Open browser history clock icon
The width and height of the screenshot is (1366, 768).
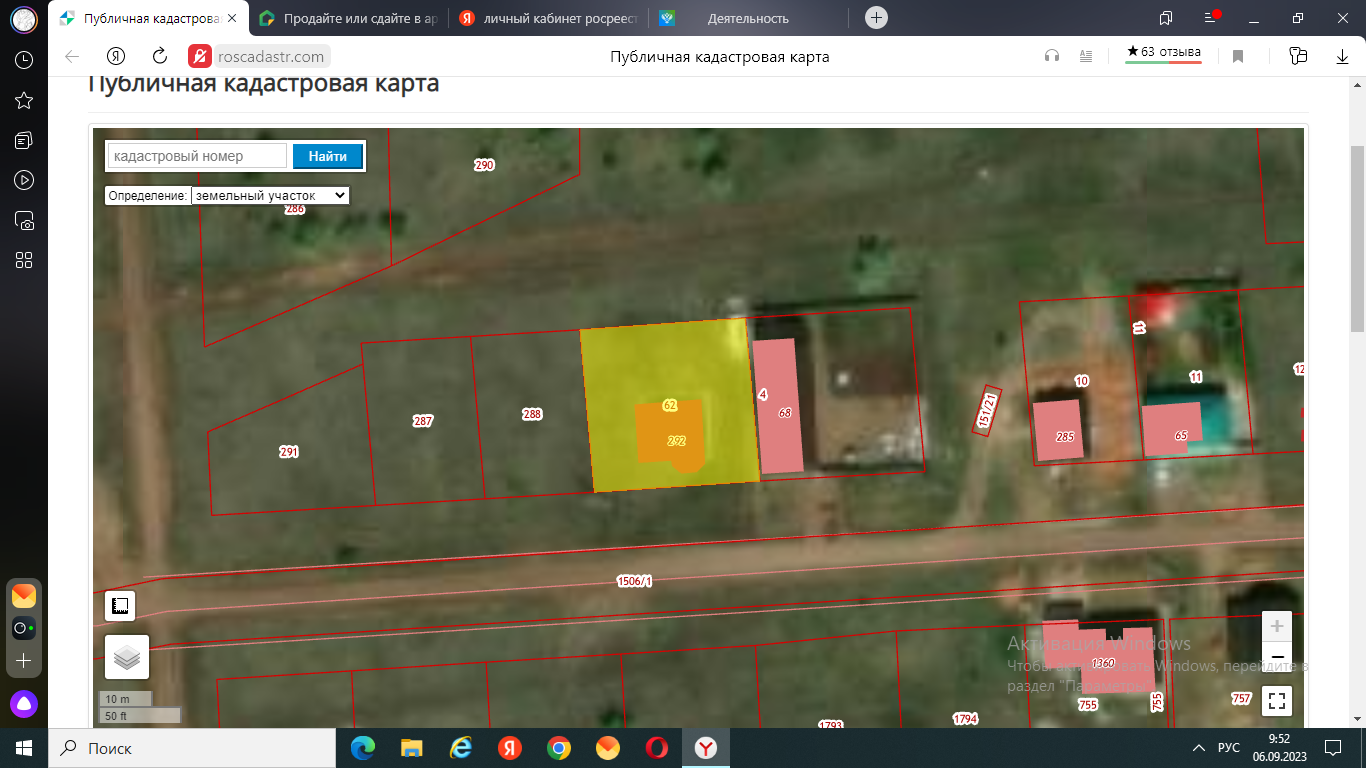pyautogui.click(x=24, y=60)
